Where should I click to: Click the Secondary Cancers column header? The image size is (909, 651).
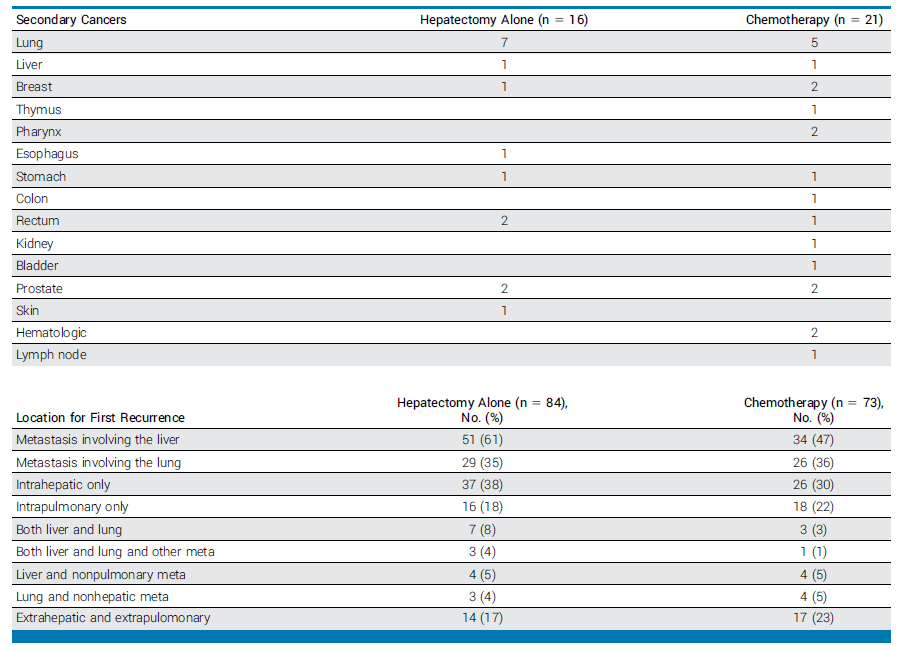[71, 20]
